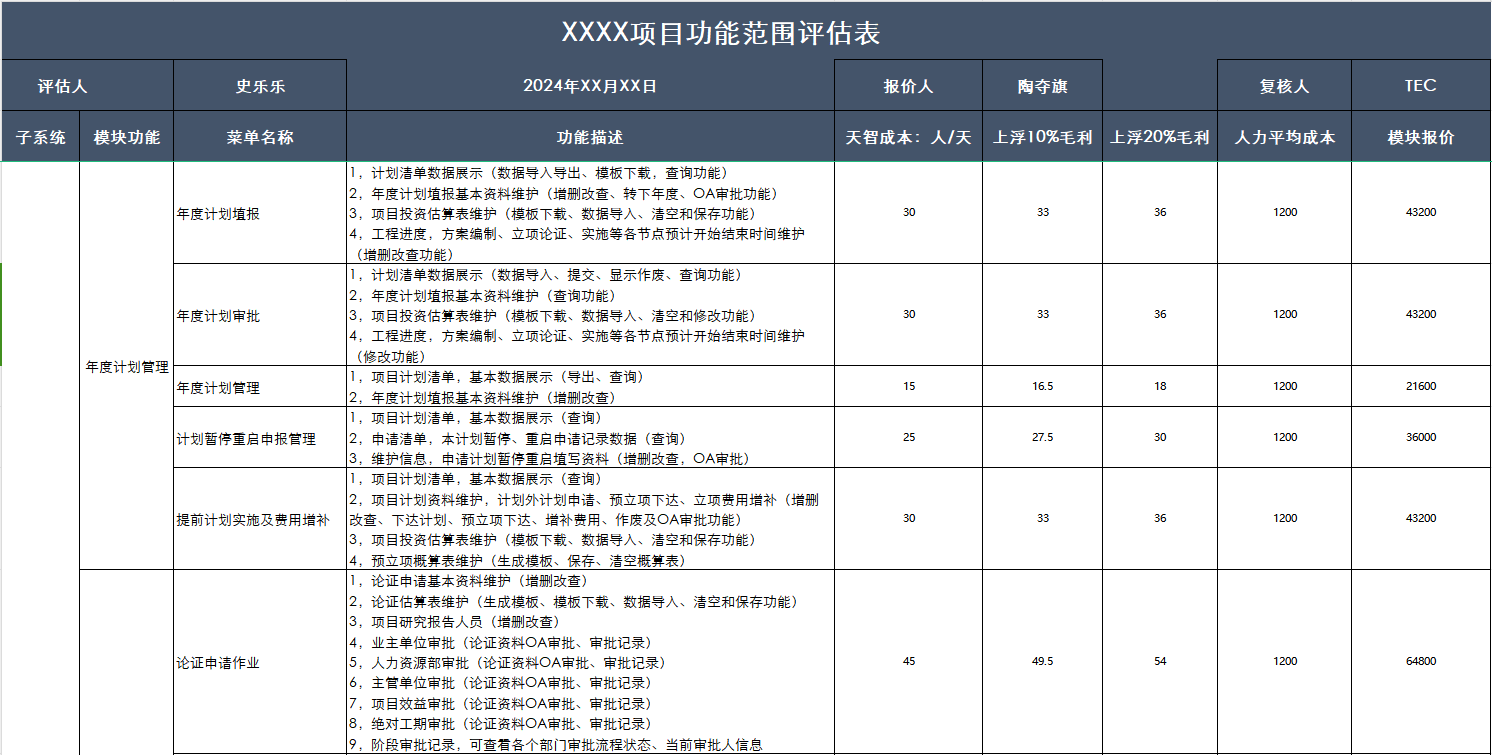1492x755 pixels.
Task: Click cost value 30 in the 年度计划审批 row
Action: [908, 314]
